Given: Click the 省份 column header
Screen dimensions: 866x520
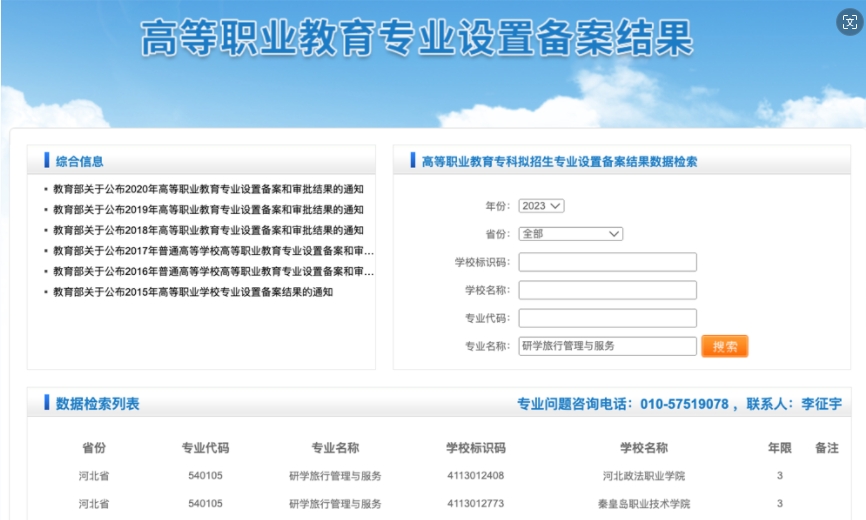Looking at the screenshot, I should click(94, 448).
